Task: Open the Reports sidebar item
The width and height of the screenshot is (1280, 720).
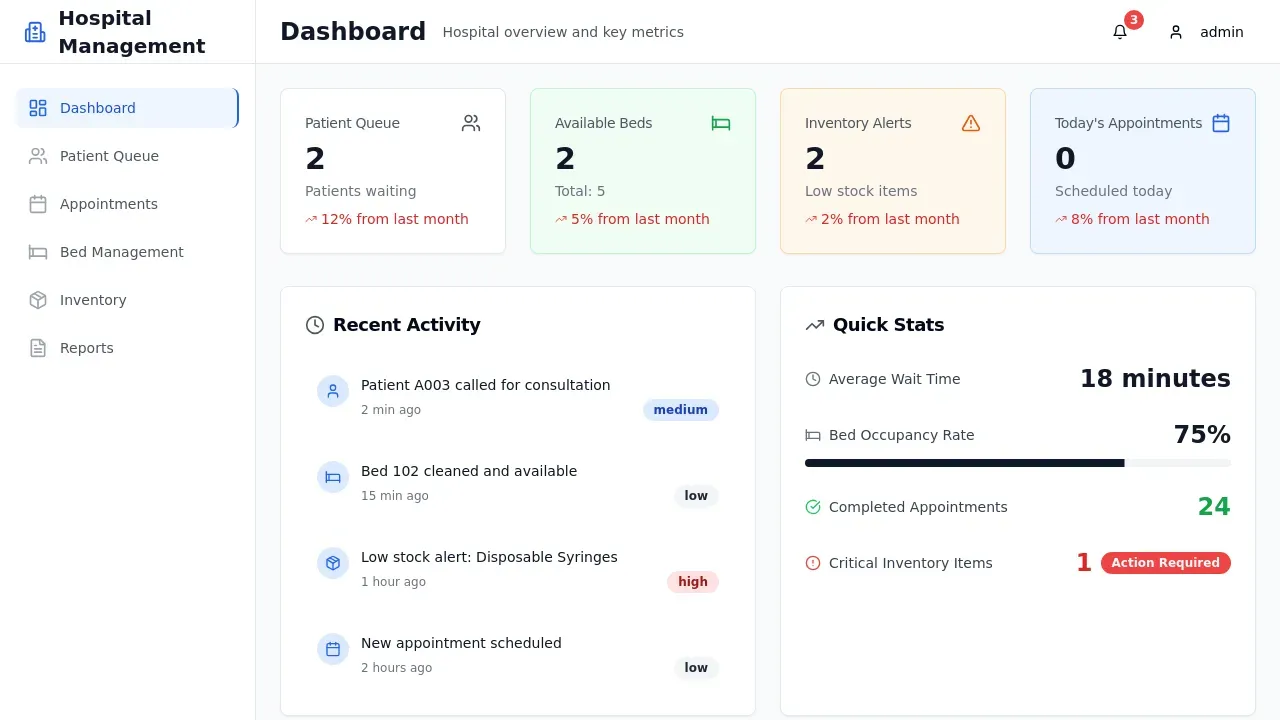Action: tap(86, 348)
